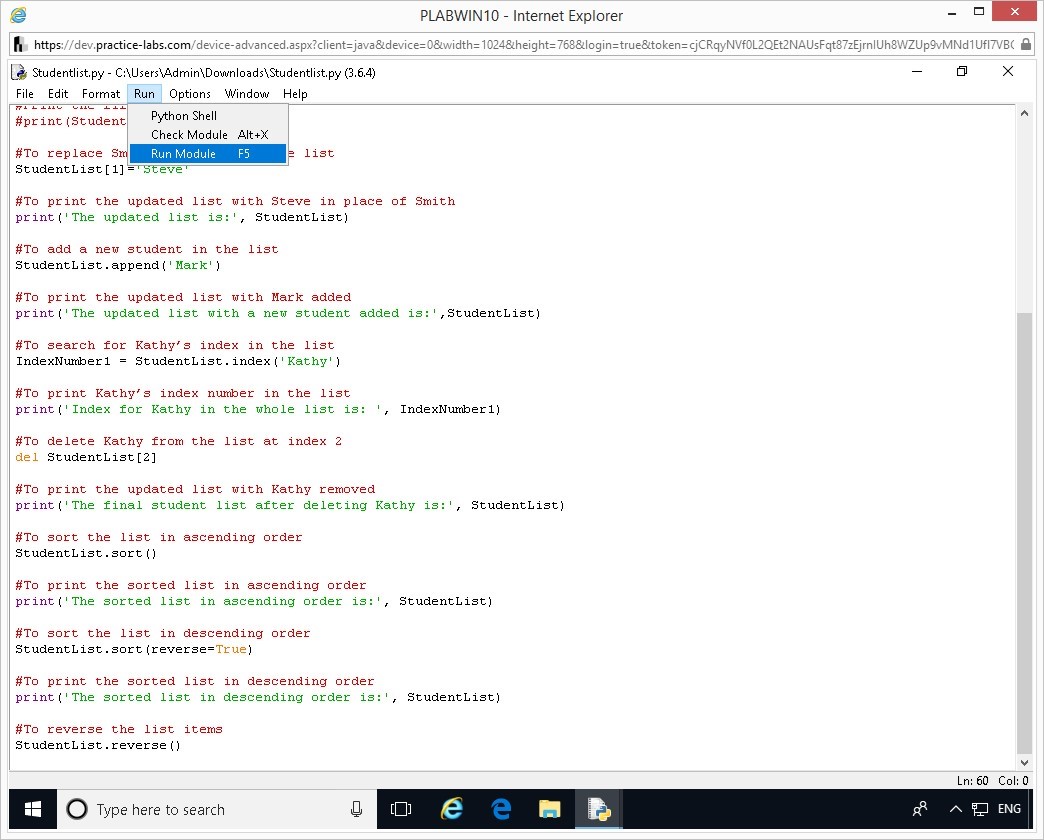Click the padlock icon in the address bar
The width and height of the screenshot is (1044, 840).
pyautogui.click(x=1027, y=44)
